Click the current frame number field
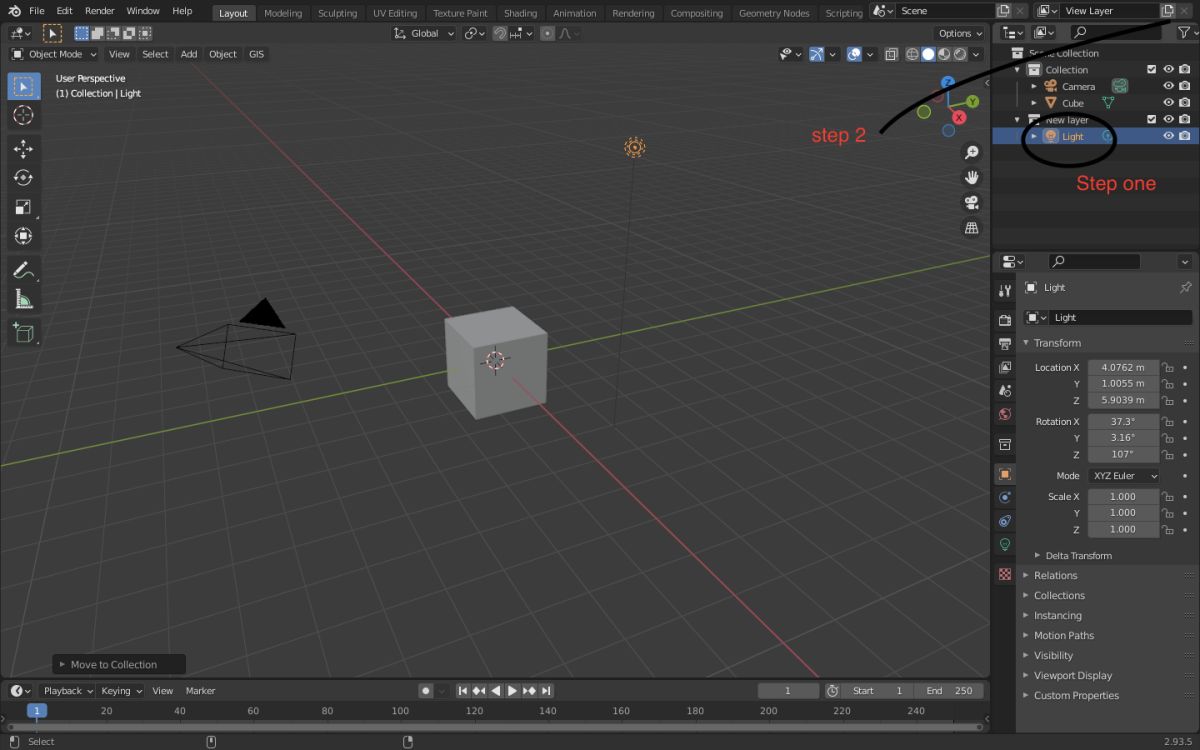 tap(788, 691)
